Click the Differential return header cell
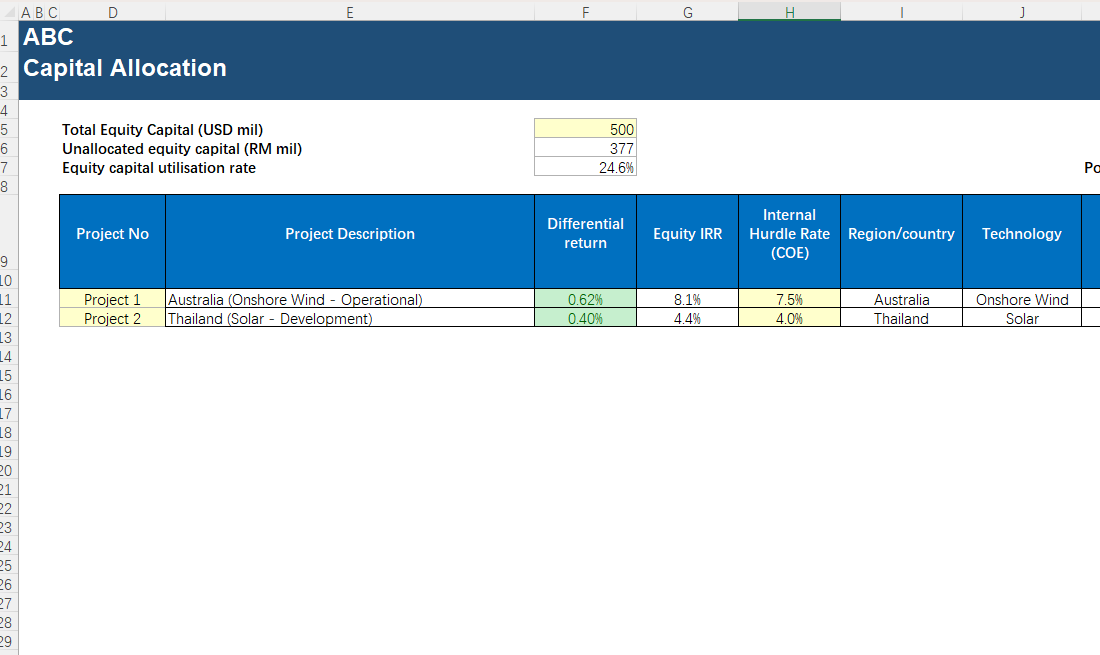Image resolution: width=1100 pixels, height=655 pixels. point(585,233)
